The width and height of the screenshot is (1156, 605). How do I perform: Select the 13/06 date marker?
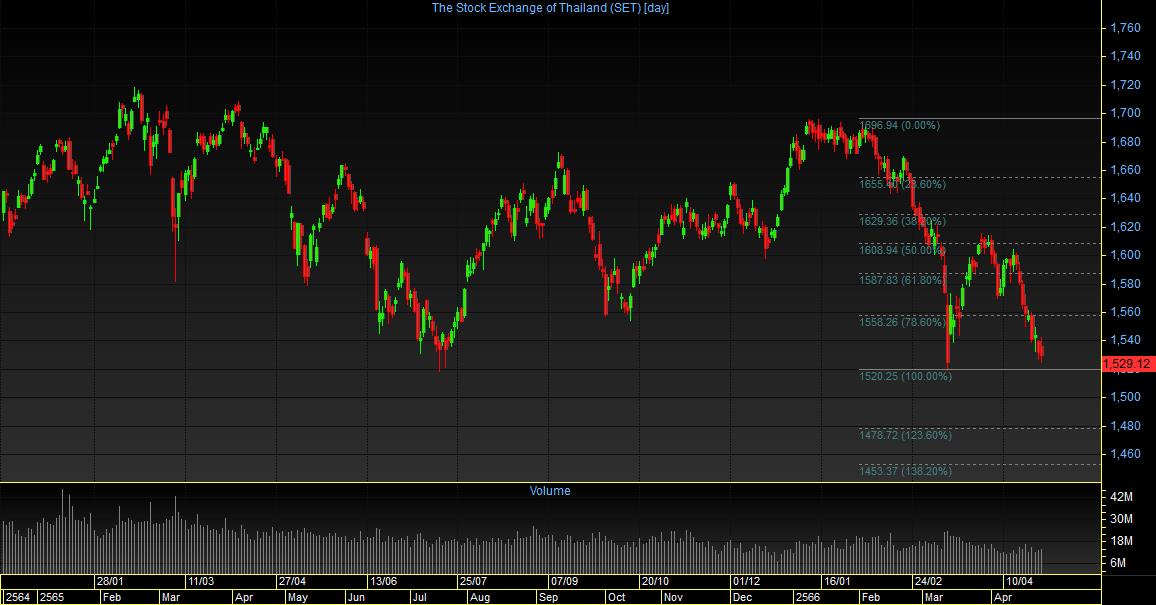(383, 581)
